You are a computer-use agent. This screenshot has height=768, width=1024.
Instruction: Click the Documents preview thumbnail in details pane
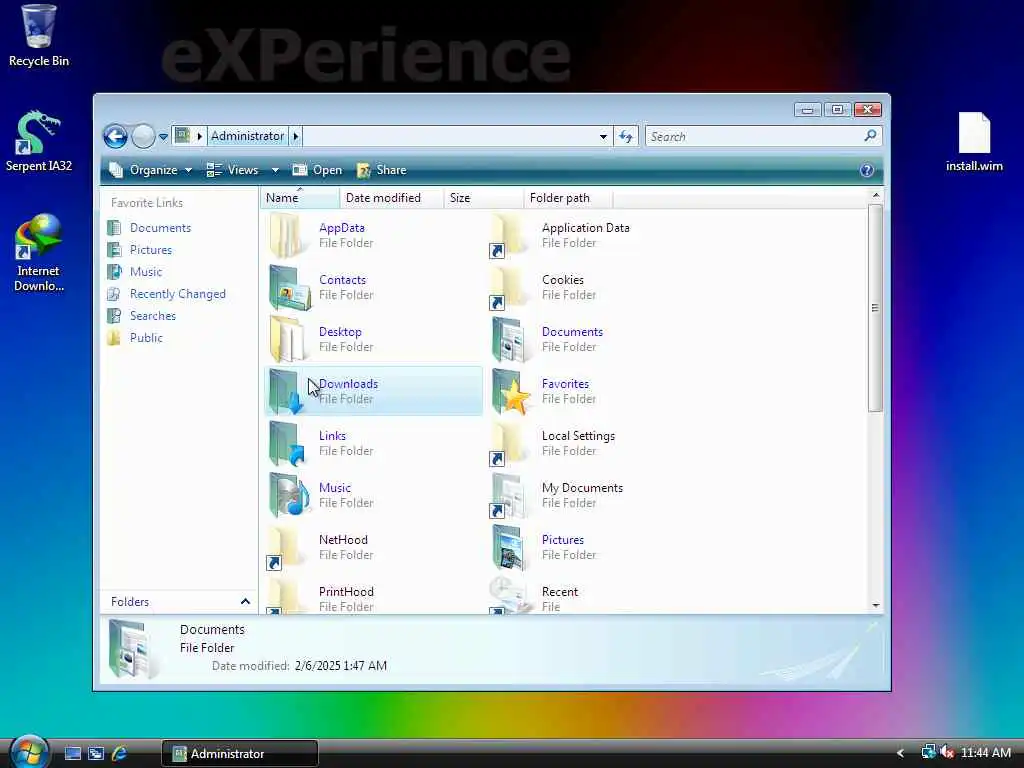tap(135, 649)
